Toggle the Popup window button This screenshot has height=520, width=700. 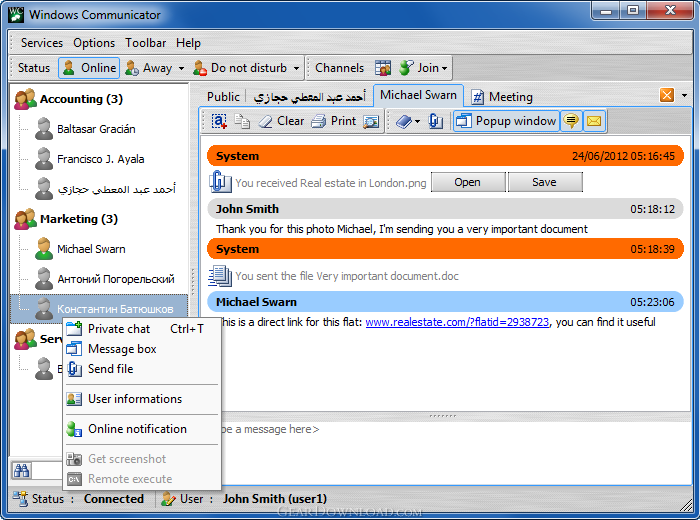coord(506,121)
